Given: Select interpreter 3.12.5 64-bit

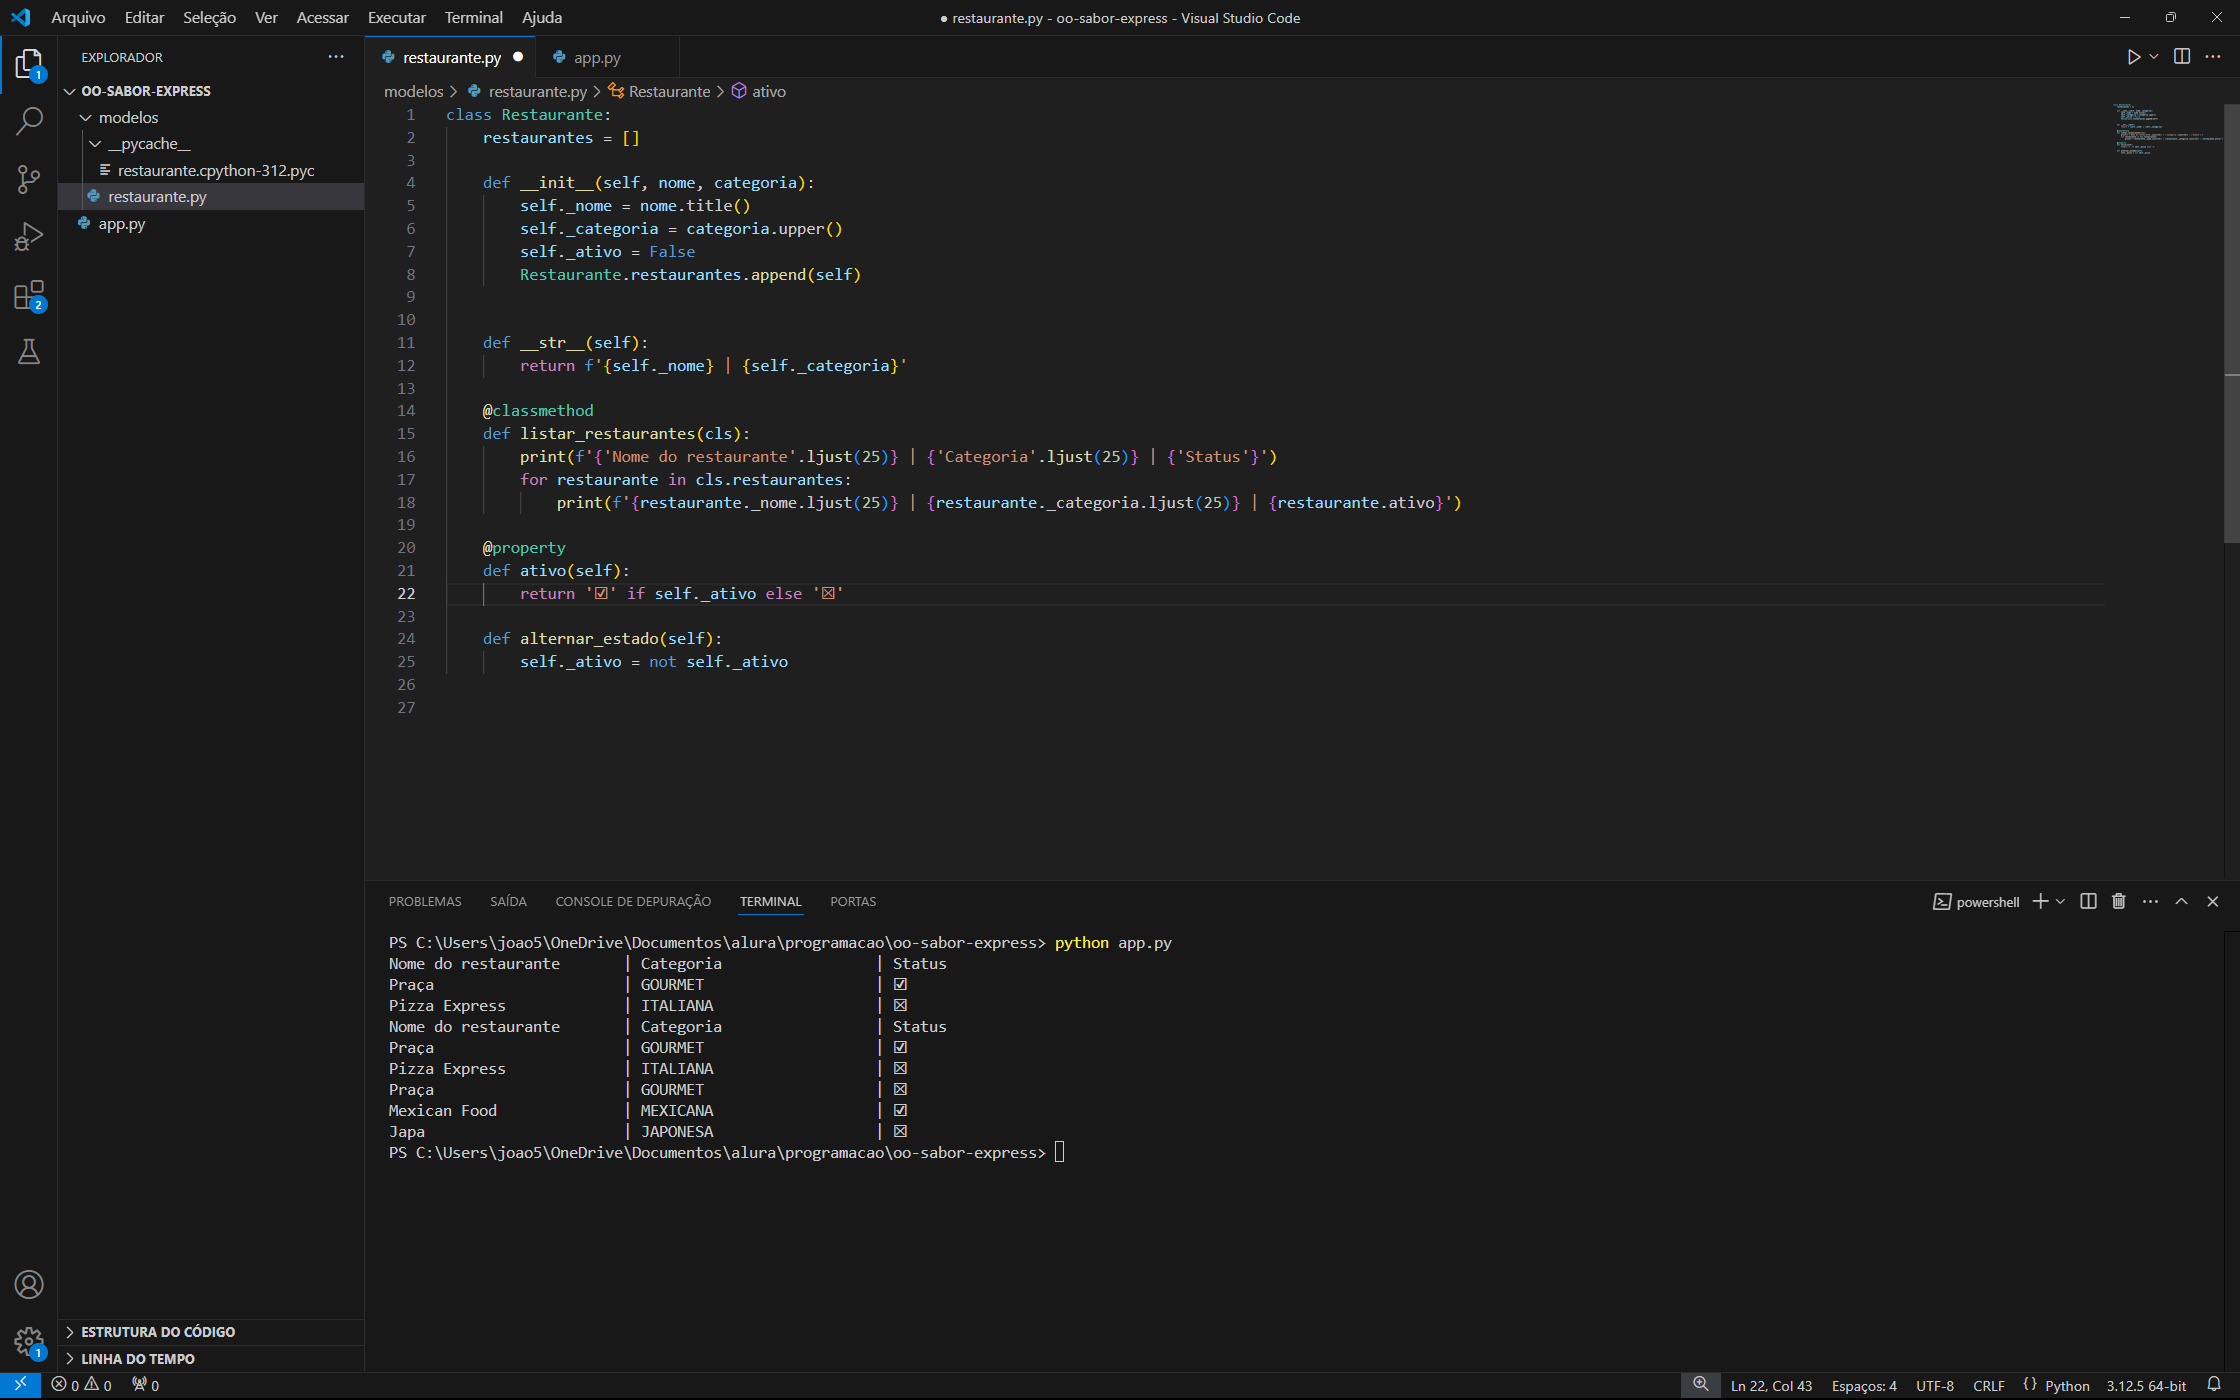Looking at the screenshot, I should point(2146,1386).
